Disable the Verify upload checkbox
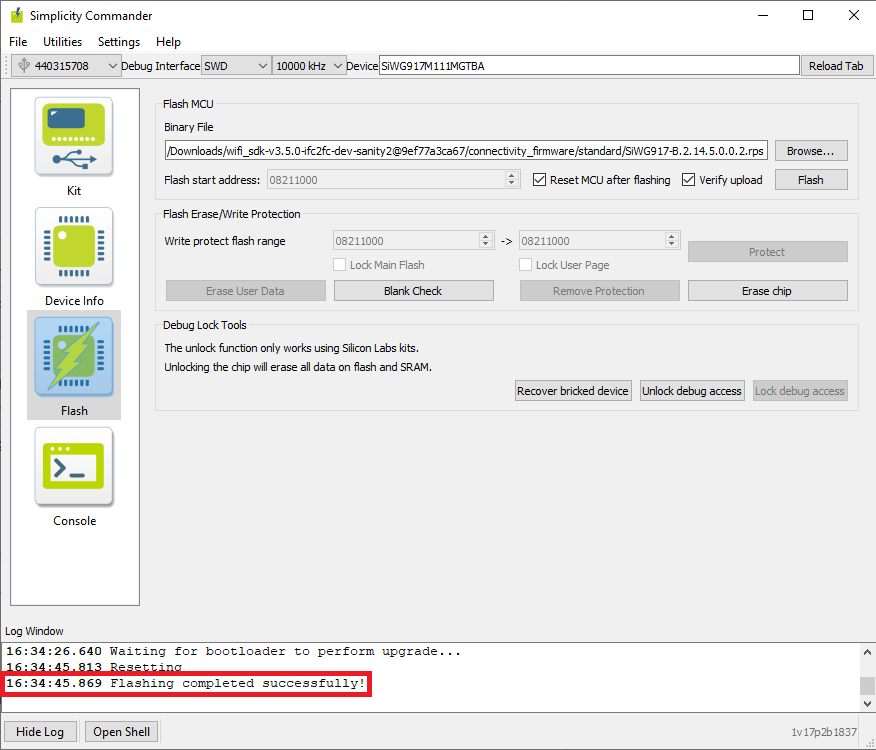876x750 pixels. [689, 180]
